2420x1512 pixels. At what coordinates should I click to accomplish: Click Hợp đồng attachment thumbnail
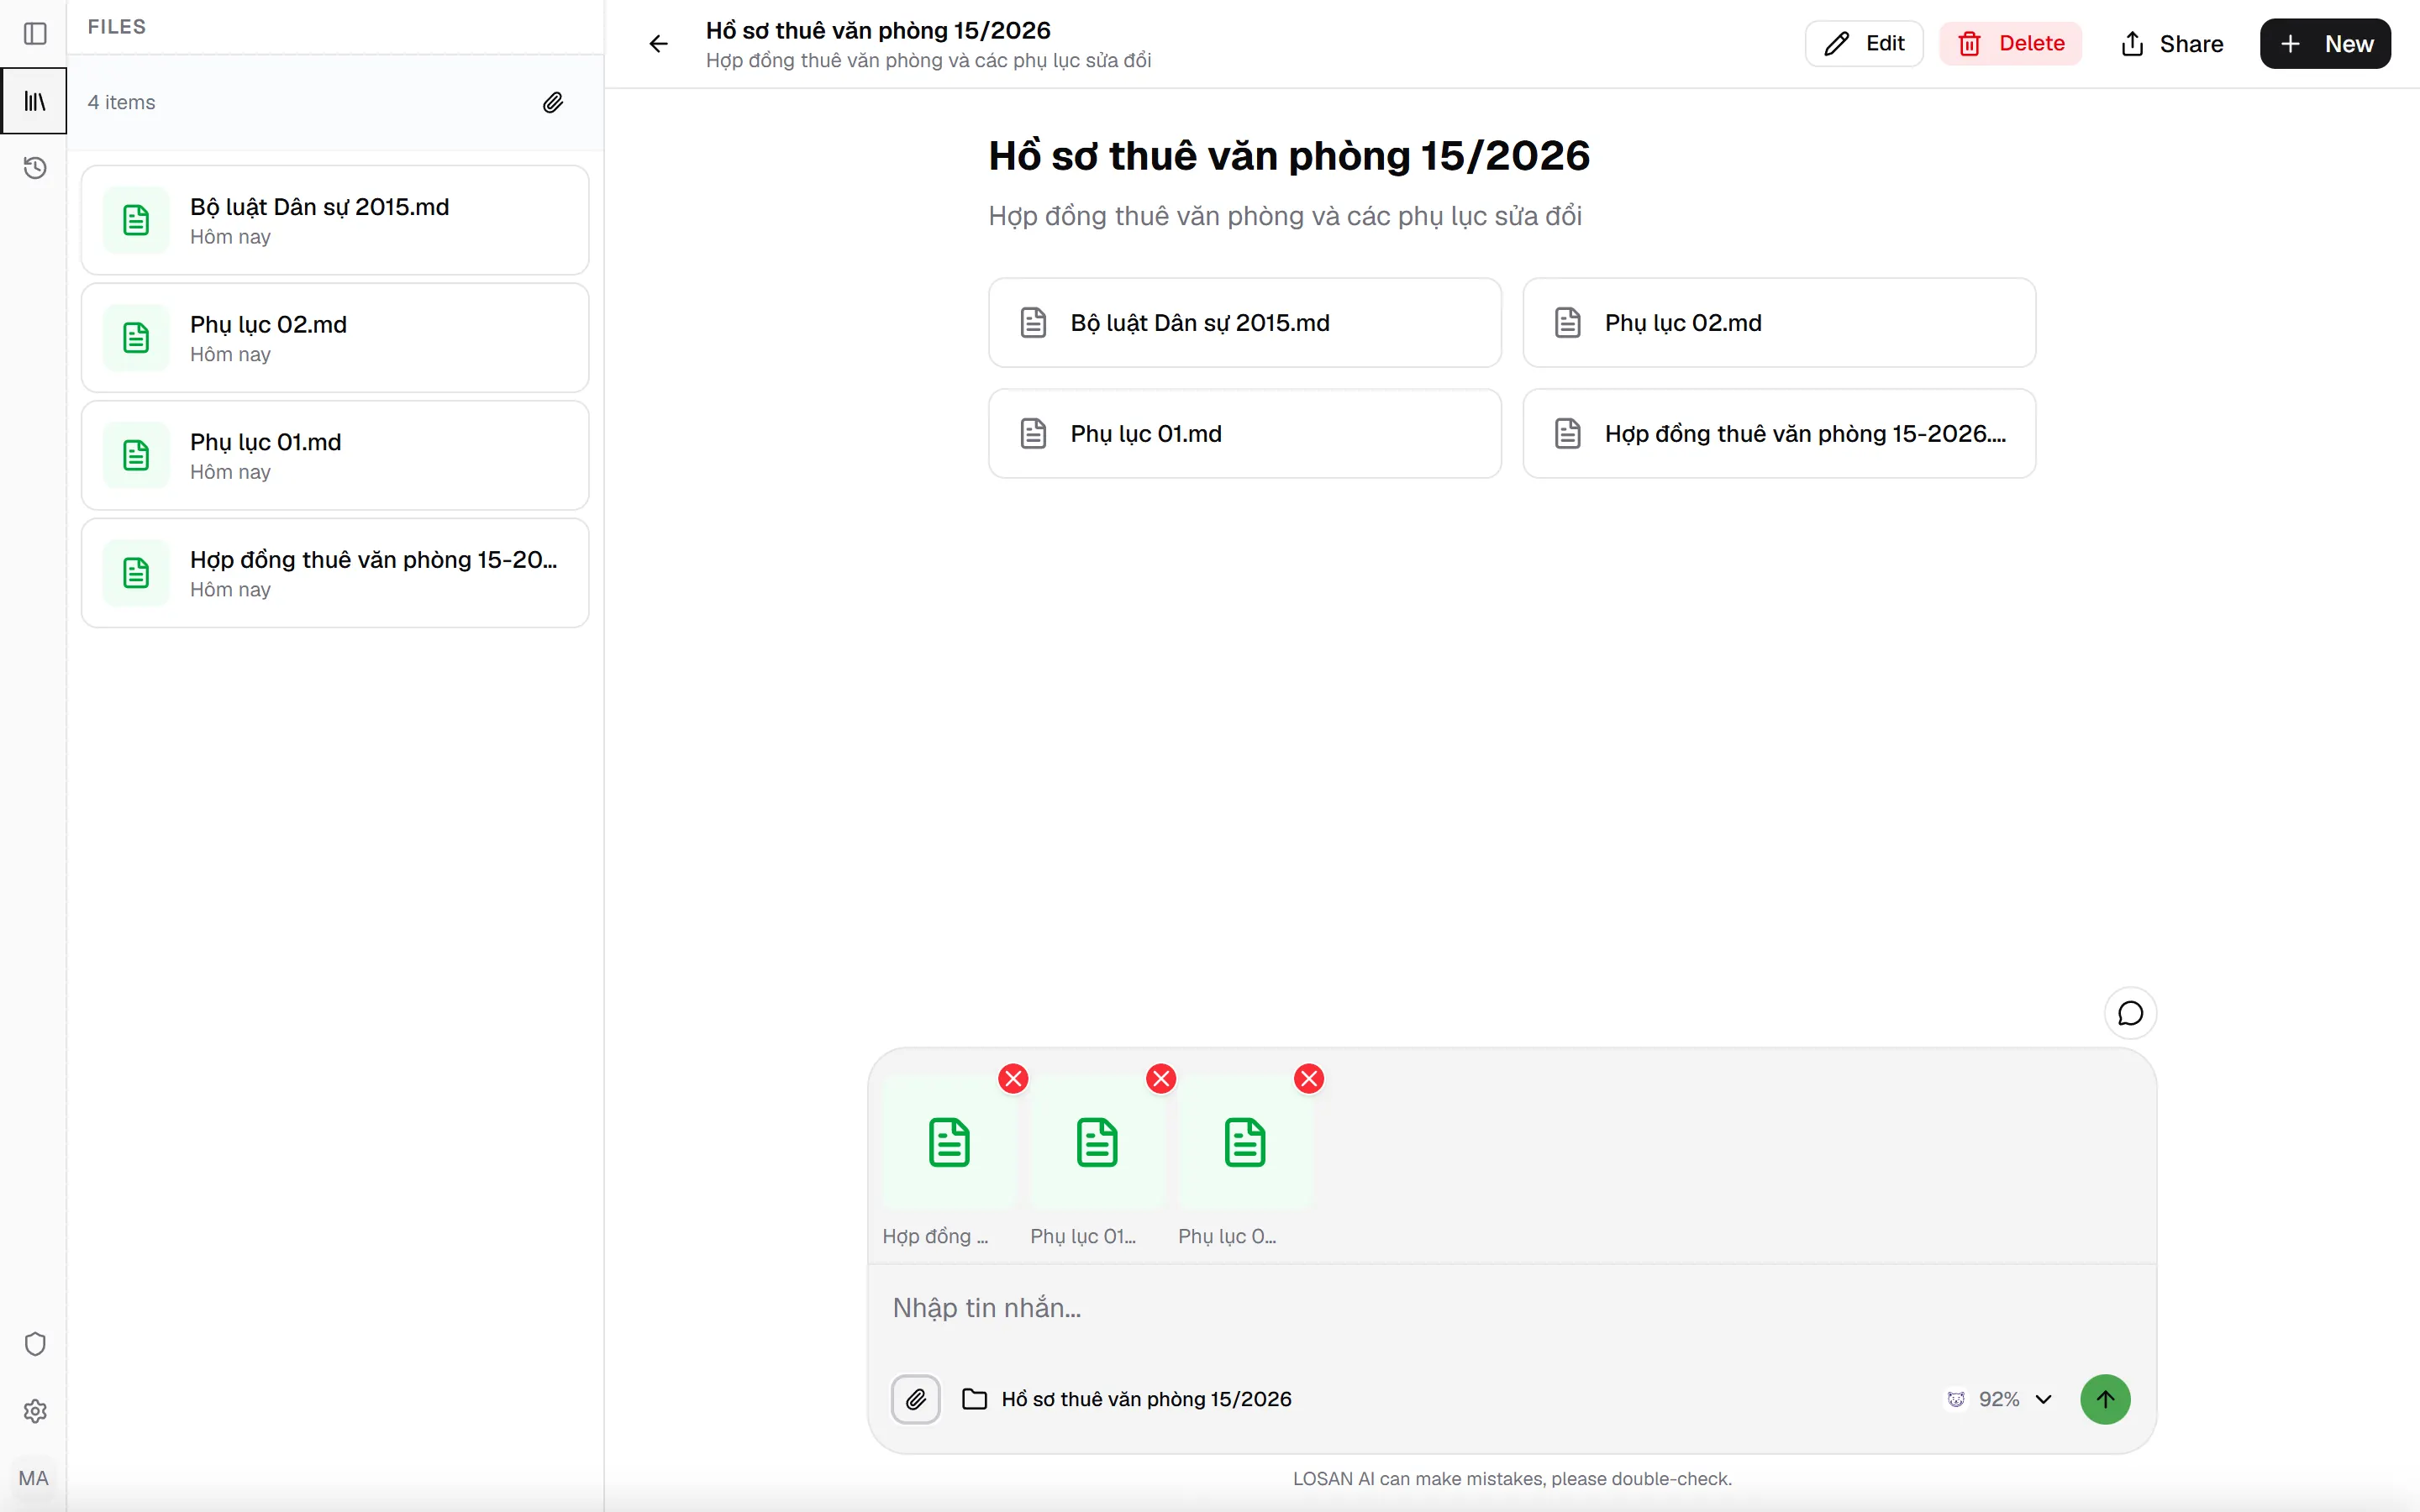point(949,1142)
